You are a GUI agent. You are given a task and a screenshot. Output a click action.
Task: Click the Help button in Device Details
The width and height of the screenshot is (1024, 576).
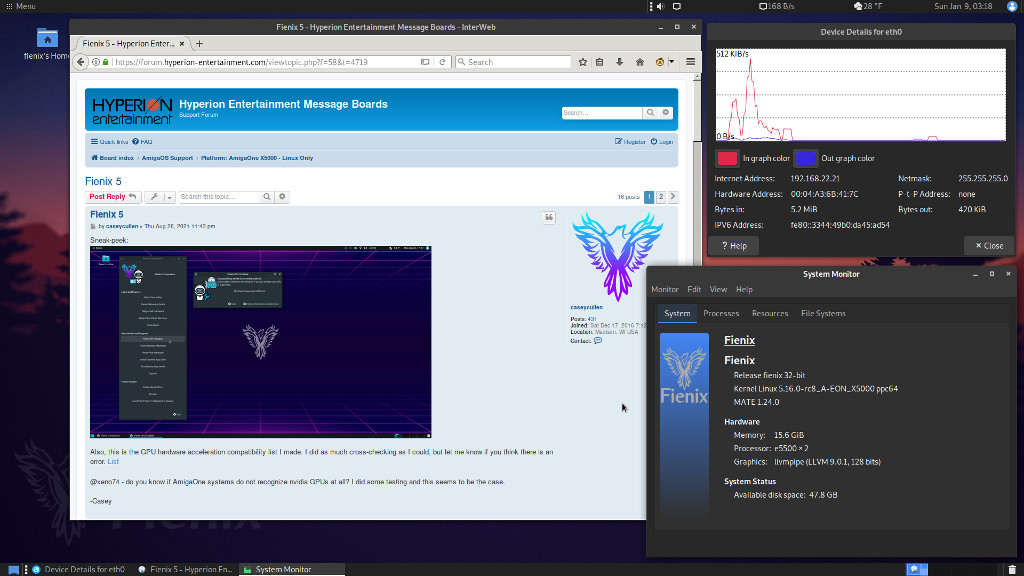pyautogui.click(x=734, y=246)
